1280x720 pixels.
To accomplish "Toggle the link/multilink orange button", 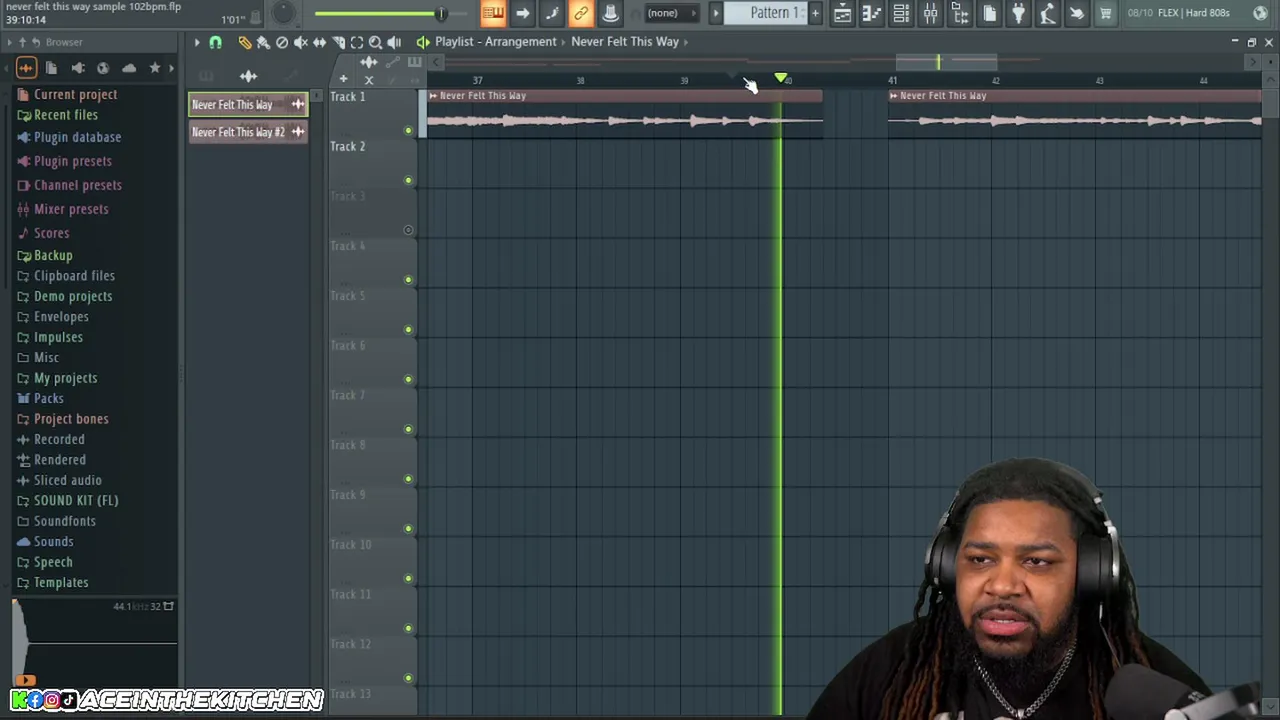I will point(581,13).
